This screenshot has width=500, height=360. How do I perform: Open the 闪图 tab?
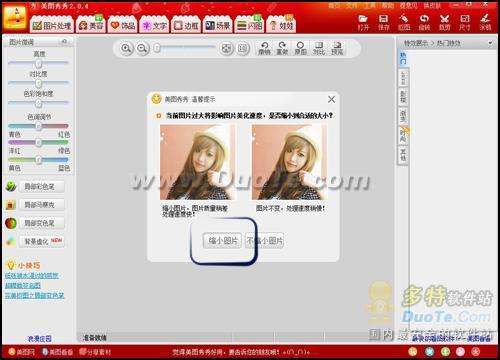coord(249,25)
